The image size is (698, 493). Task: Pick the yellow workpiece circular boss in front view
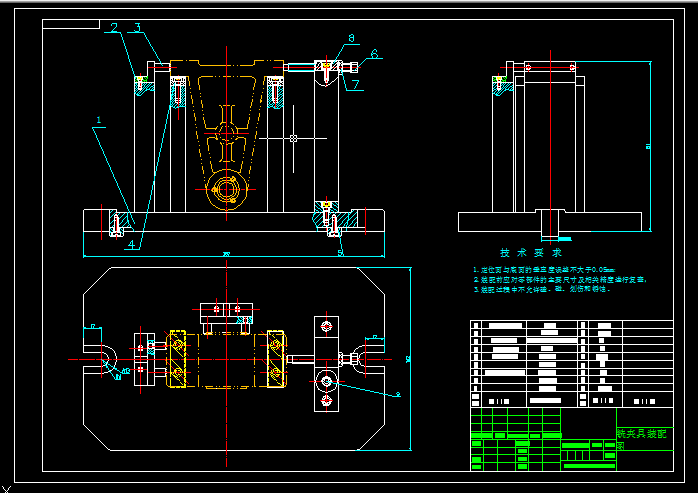(227, 189)
